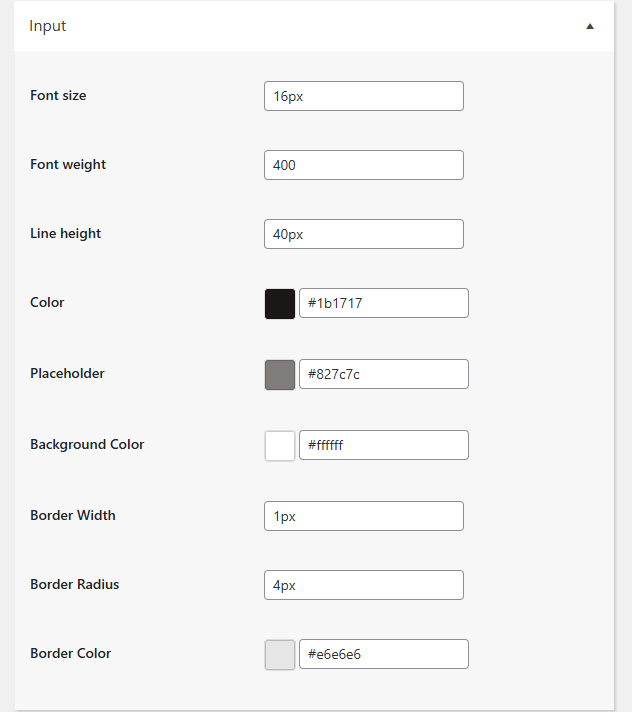This screenshot has height=712, width=632.
Task: Click the Line height label
Action: [66, 234]
